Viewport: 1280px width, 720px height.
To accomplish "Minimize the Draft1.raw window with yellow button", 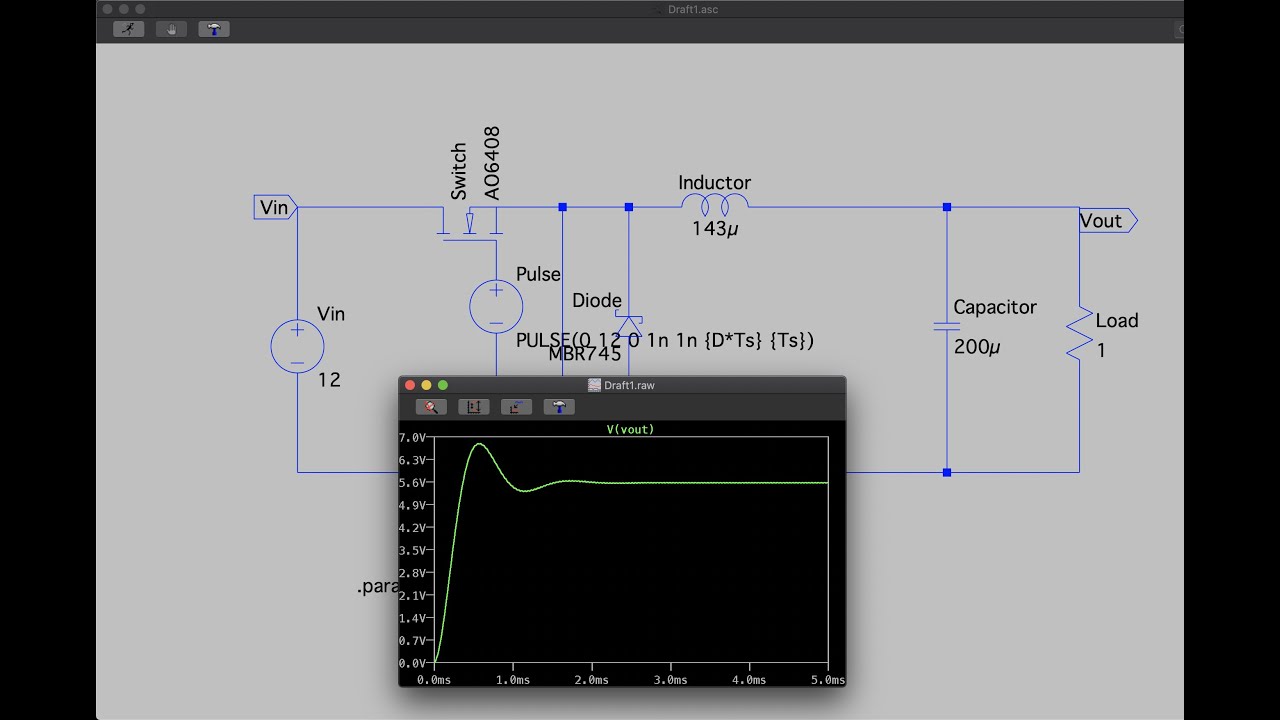I will click(426, 385).
